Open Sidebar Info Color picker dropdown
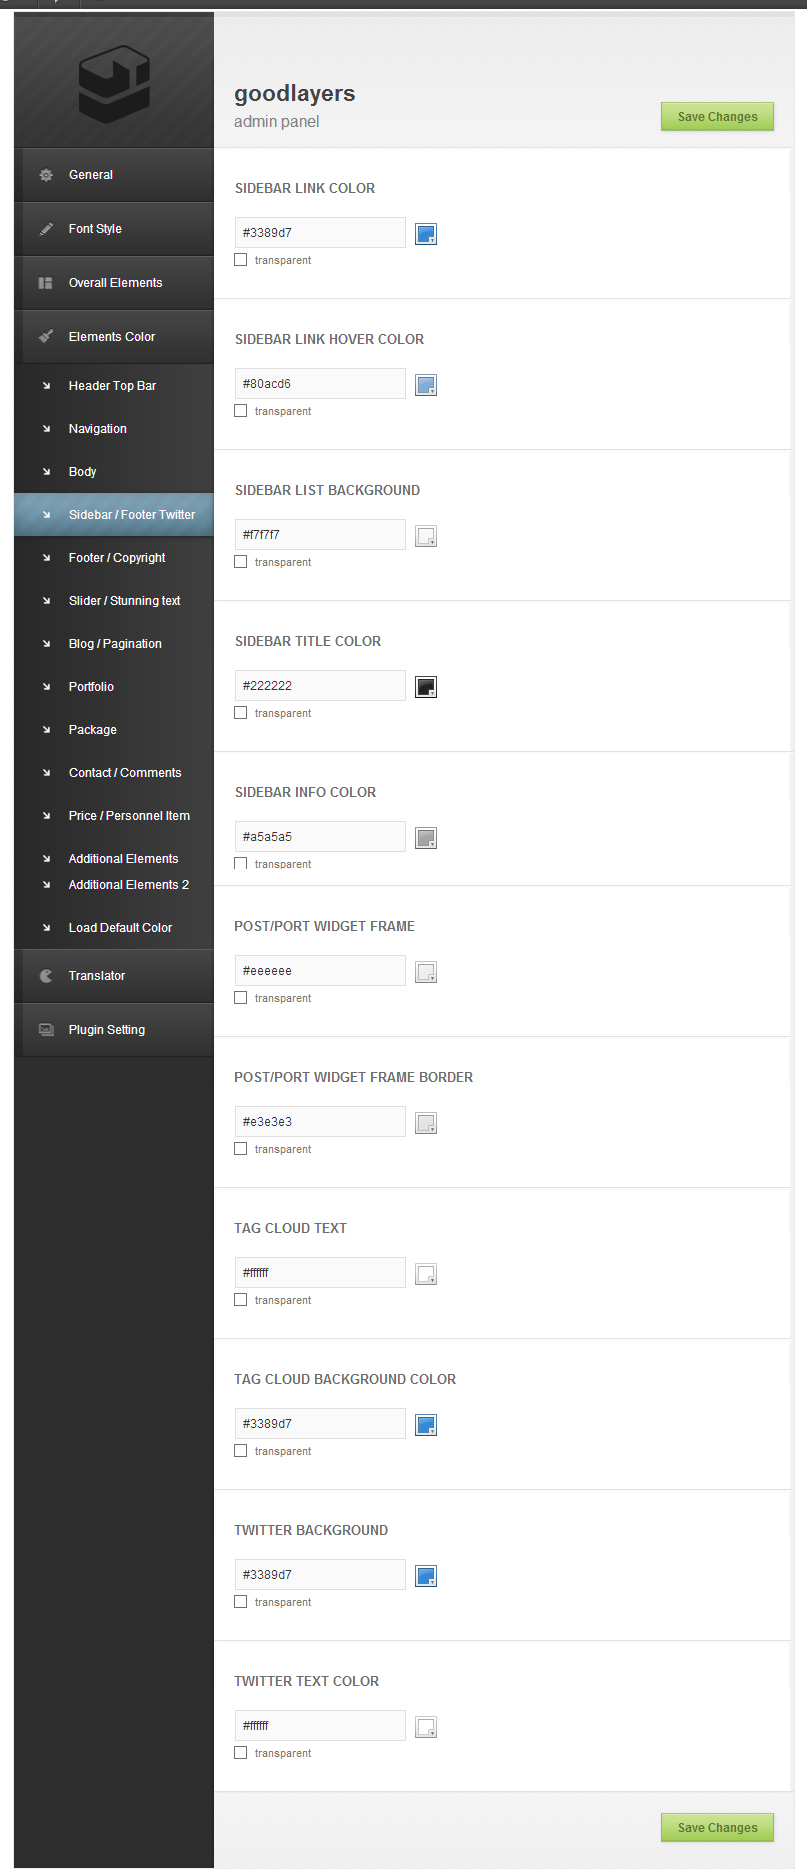The width and height of the screenshot is (807, 1869). [x=426, y=838]
